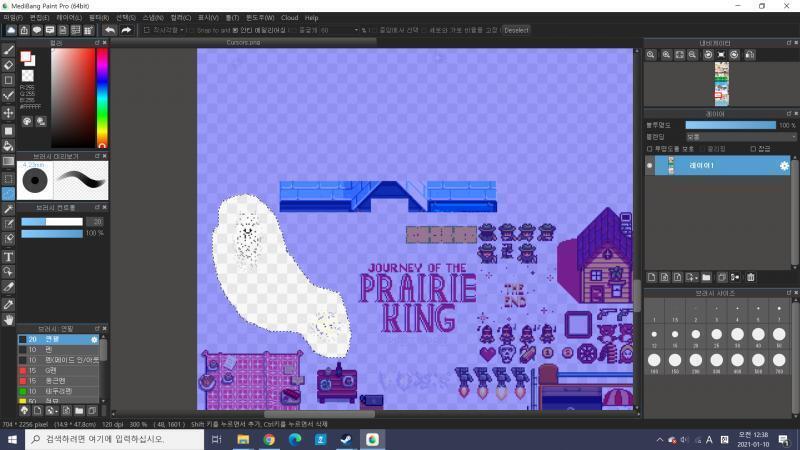Select the Gradient tool
The image size is (800, 450).
point(9,161)
